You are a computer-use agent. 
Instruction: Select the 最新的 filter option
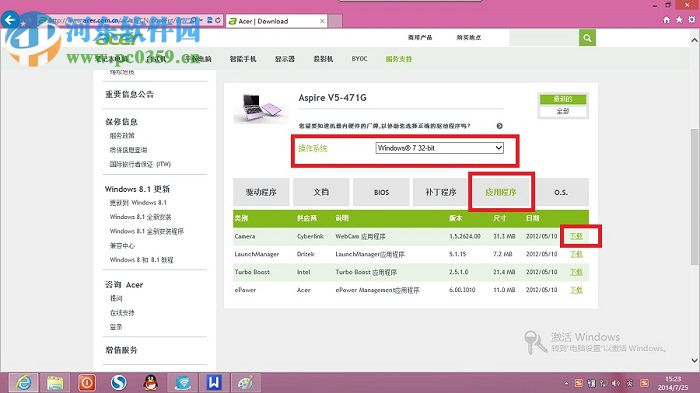click(x=563, y=99)
